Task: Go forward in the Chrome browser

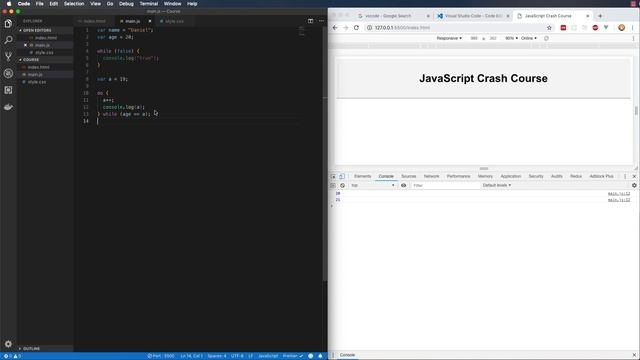Action: point(346,28)
